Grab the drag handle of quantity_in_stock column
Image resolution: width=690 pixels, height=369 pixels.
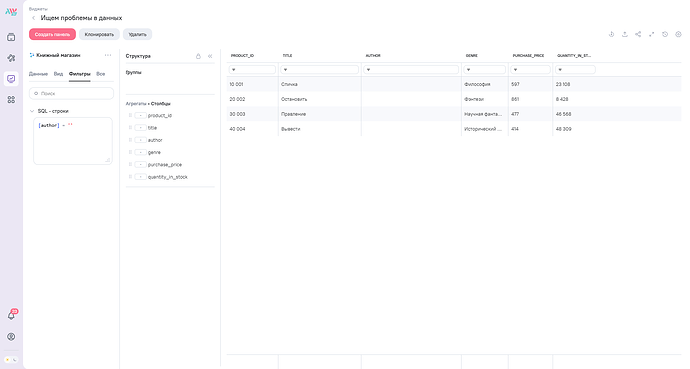(130, 177)
